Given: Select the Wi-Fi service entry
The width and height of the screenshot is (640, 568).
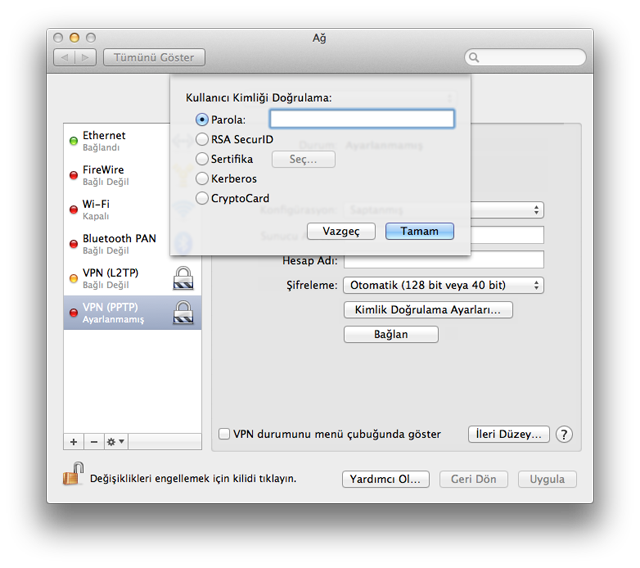Looking at the screenshot, I should click(132, 209).
